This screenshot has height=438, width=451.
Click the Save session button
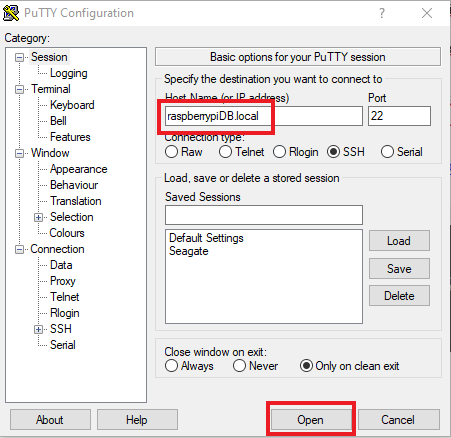(x=399, y=269)
